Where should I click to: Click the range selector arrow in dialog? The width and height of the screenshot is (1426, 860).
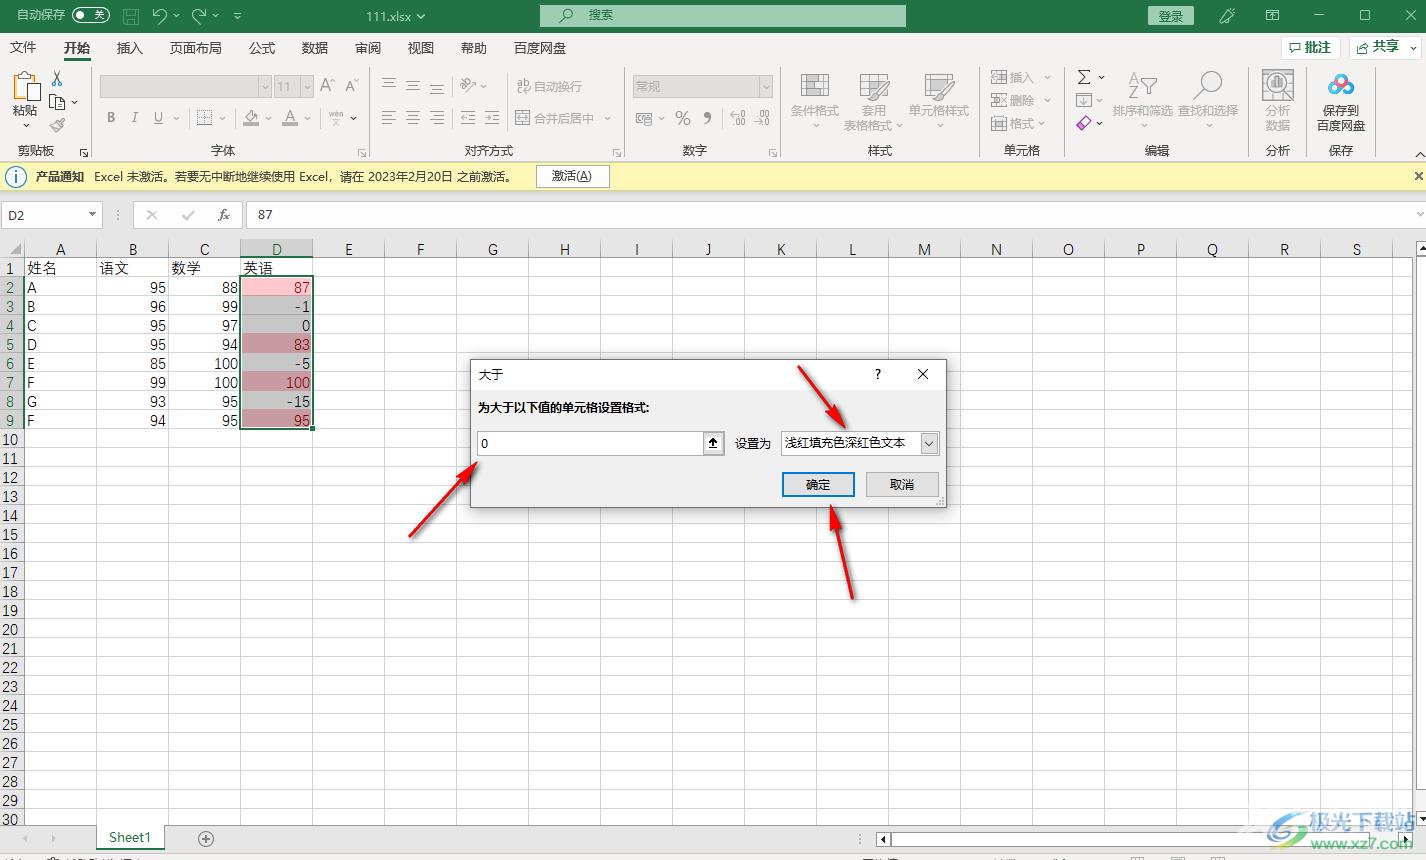[x=713, y=443]
